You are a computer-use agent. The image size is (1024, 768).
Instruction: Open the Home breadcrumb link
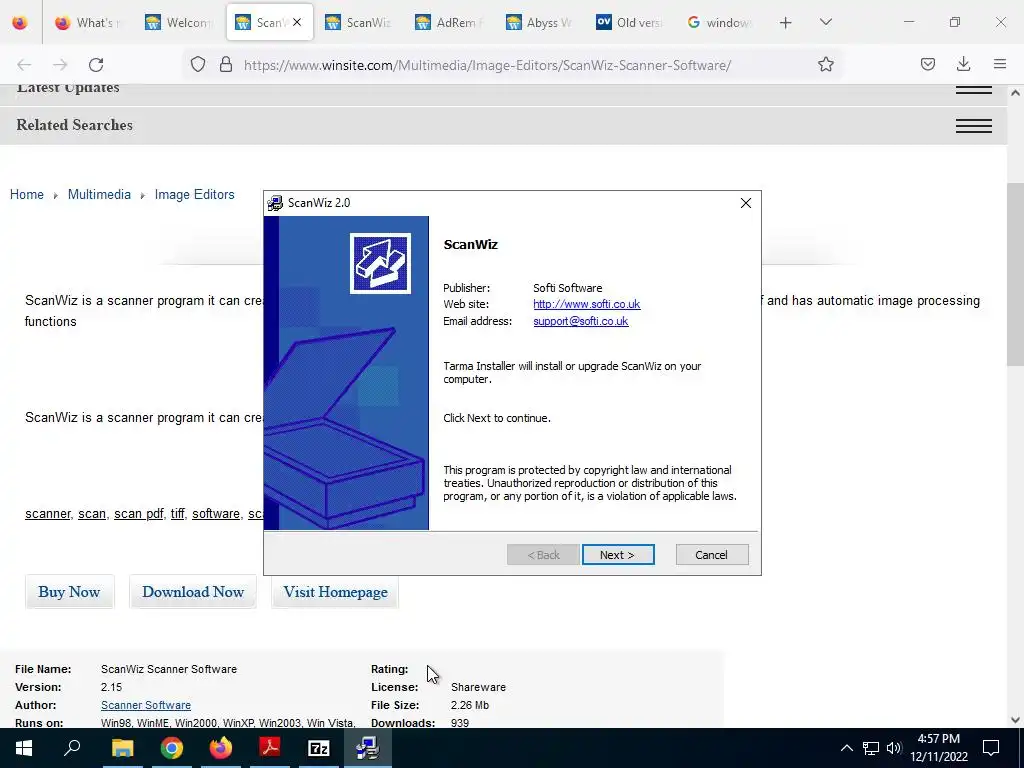coord(27,195)
